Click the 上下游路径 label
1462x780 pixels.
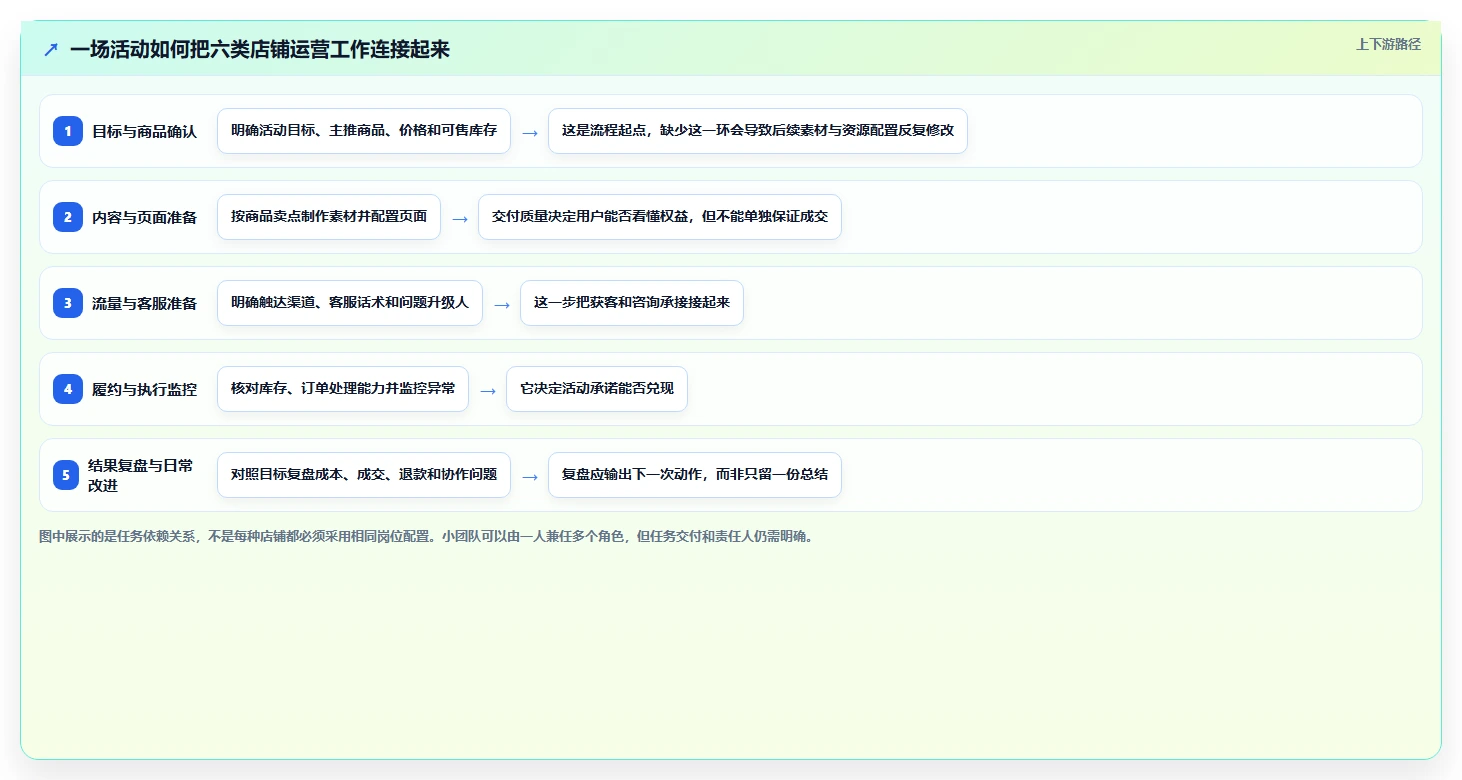pyautogui.click(x=1388, y=44)
